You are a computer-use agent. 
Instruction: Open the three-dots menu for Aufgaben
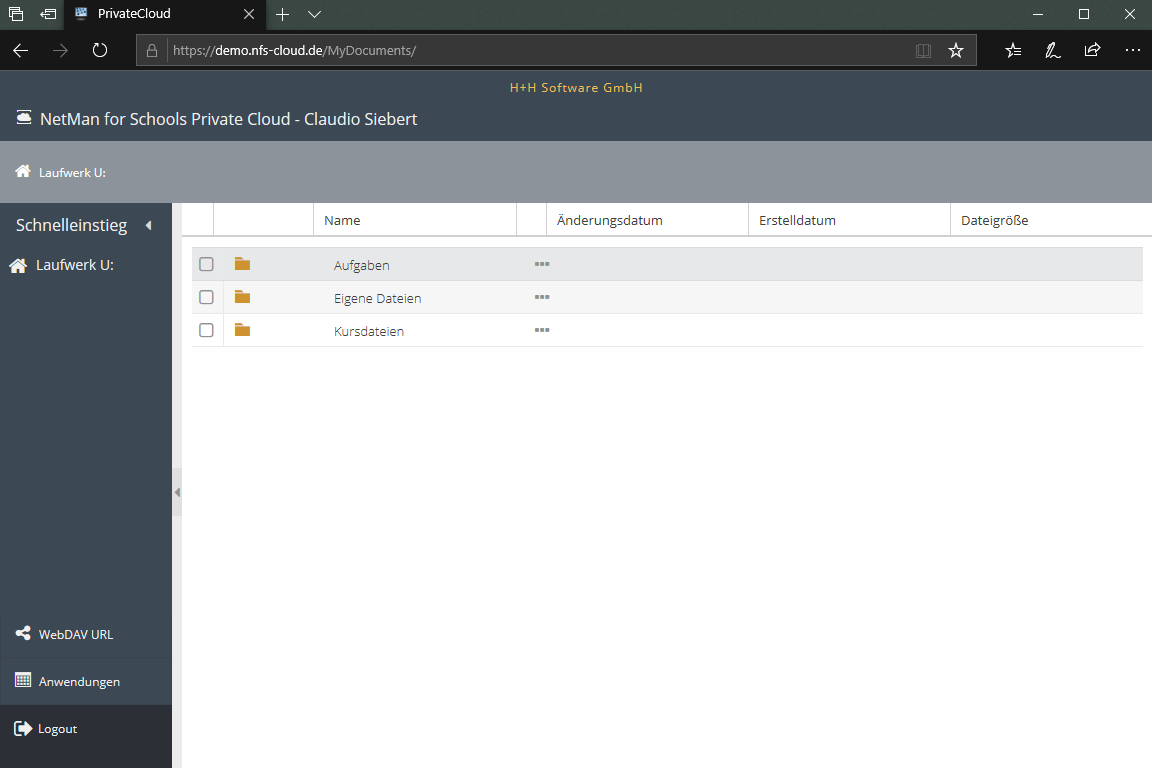click(x=542, y=264)
